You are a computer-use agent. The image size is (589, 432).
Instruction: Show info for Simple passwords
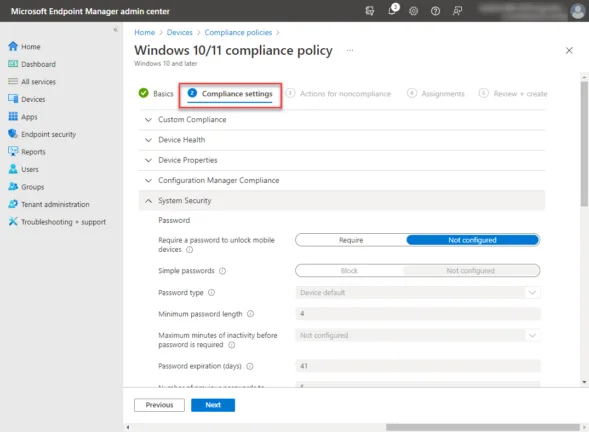(x=222, y=271)
